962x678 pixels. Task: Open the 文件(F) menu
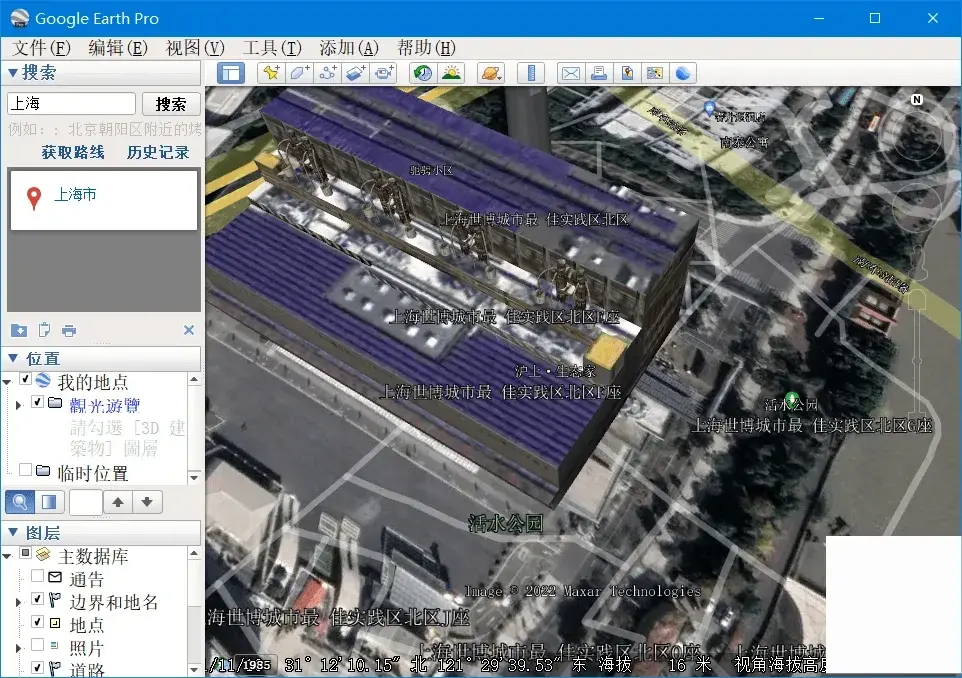click(x=41, y=47)
